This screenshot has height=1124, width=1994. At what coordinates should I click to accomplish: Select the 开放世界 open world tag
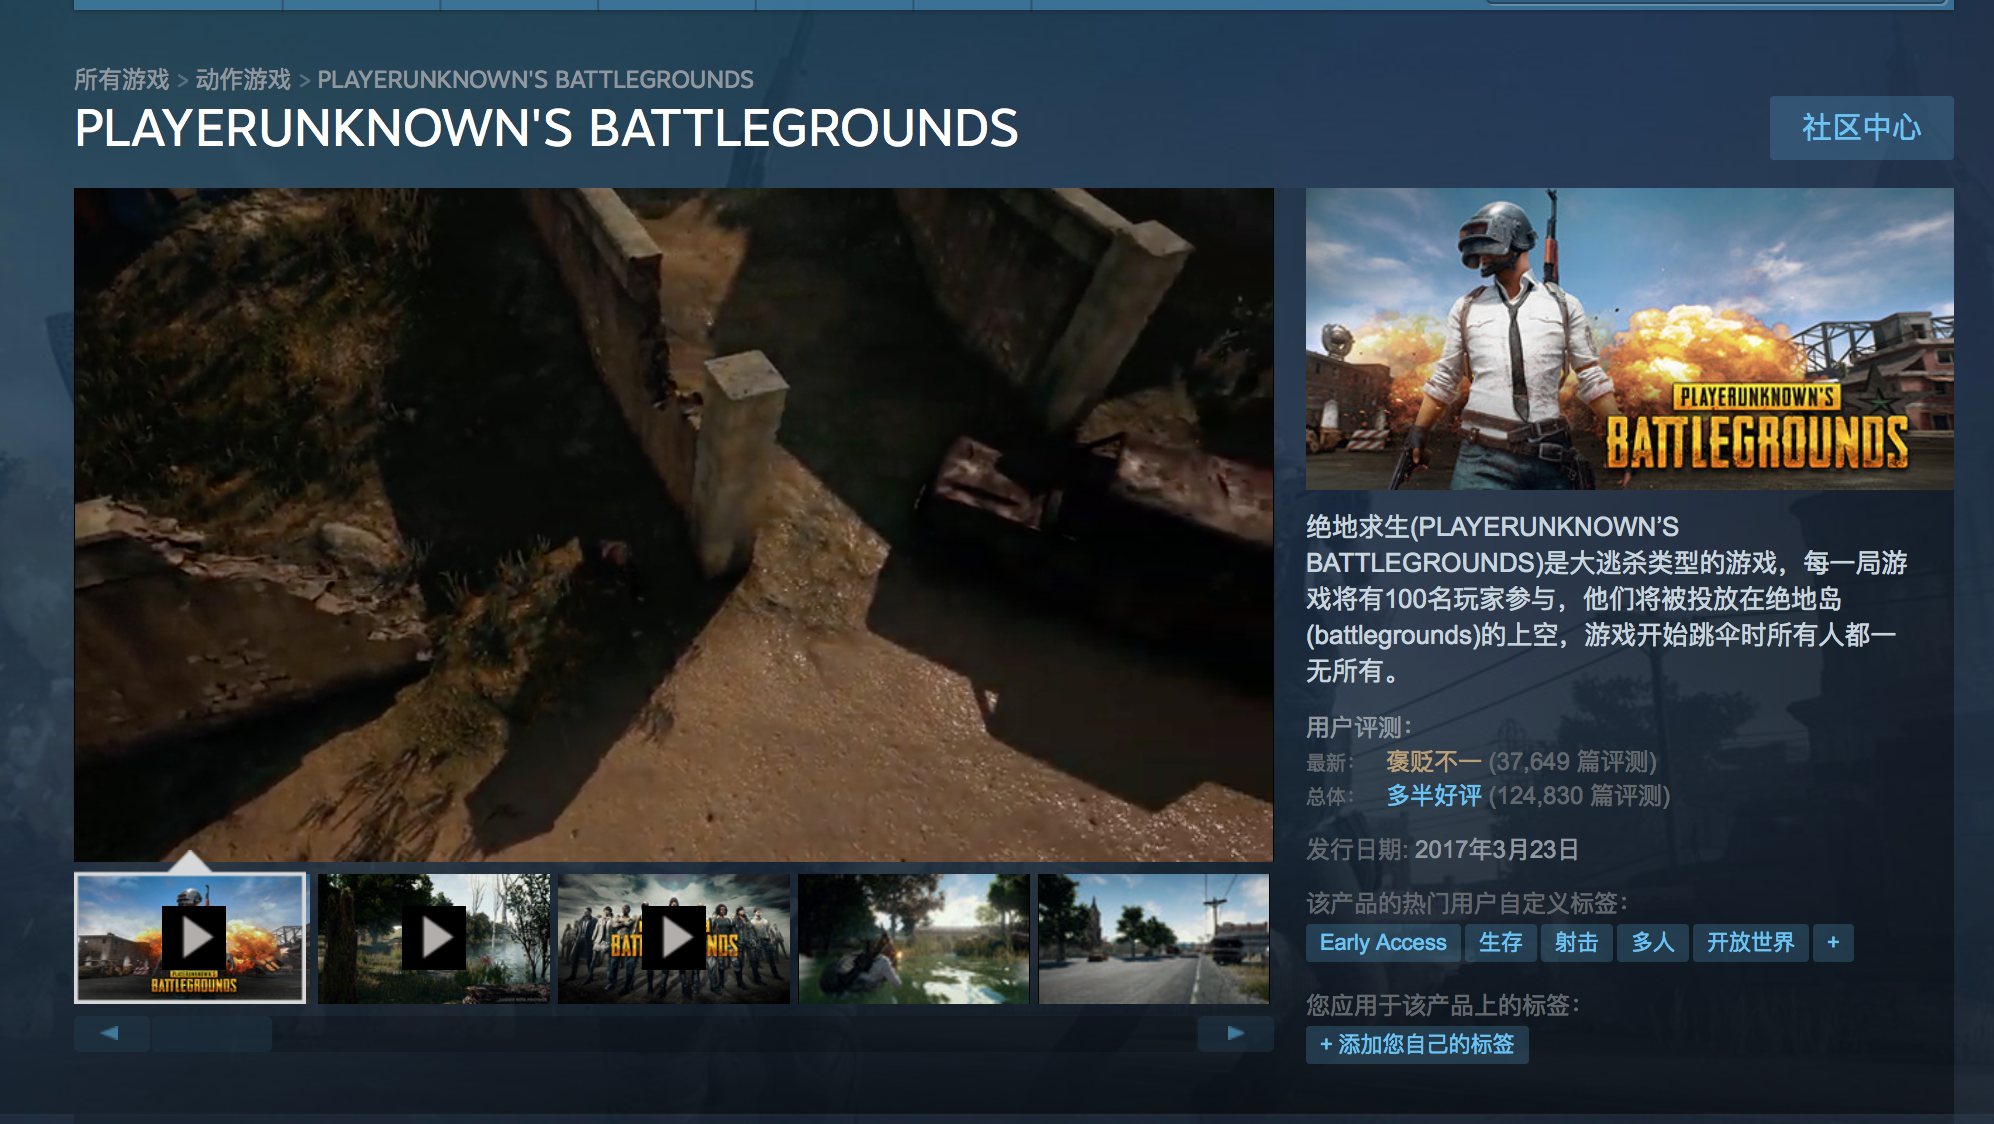pos(1750,942)
